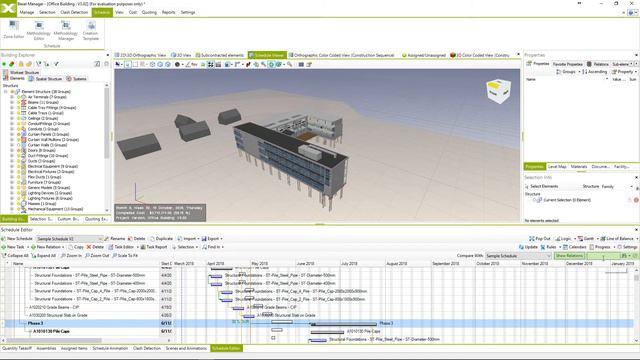Switch to the Schedule Animation bottom tab

[110, 348]
